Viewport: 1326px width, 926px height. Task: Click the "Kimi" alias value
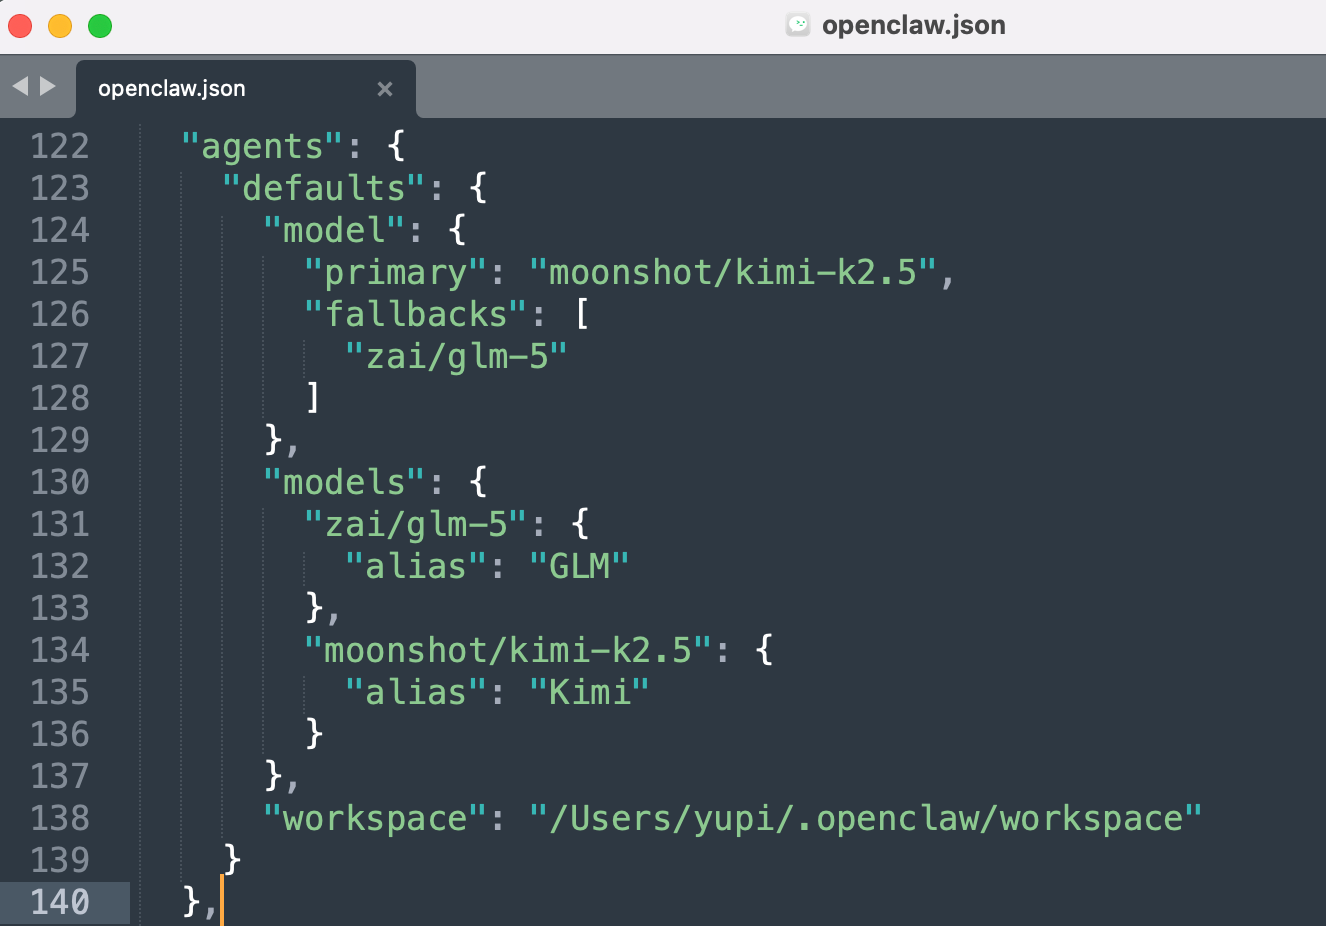[x=590, y=692]
